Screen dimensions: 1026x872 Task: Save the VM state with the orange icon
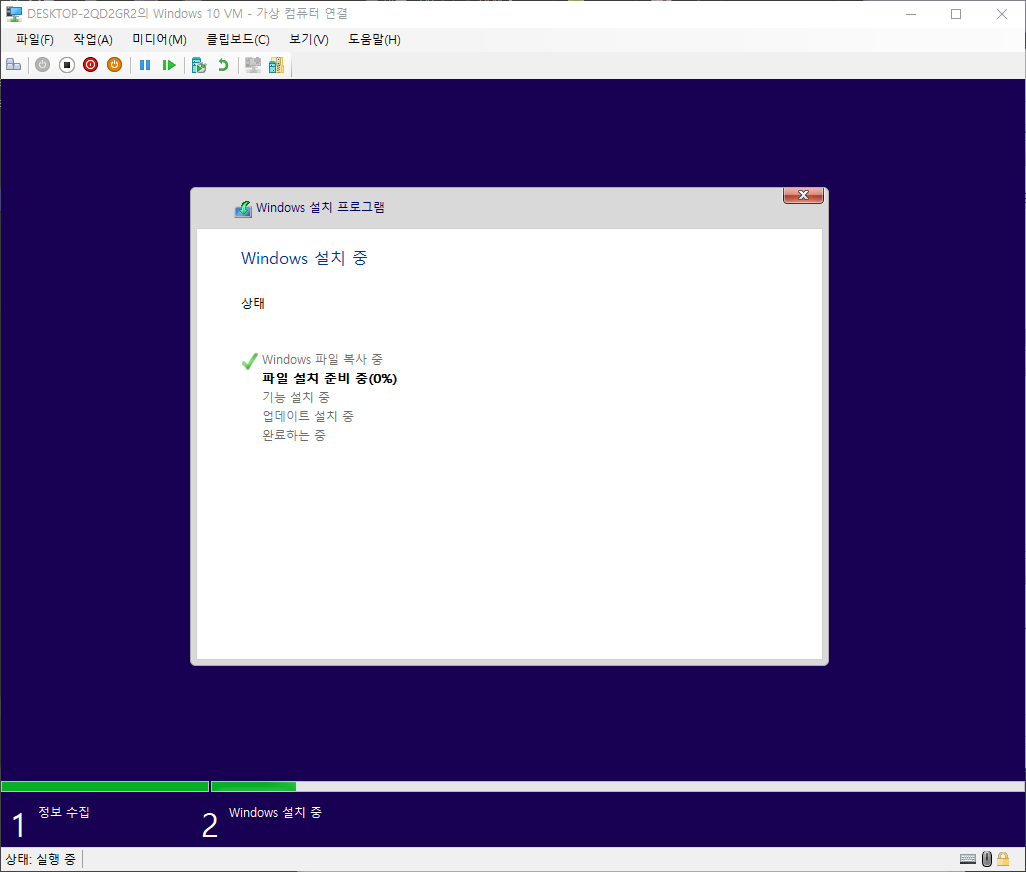click(115, 65)
